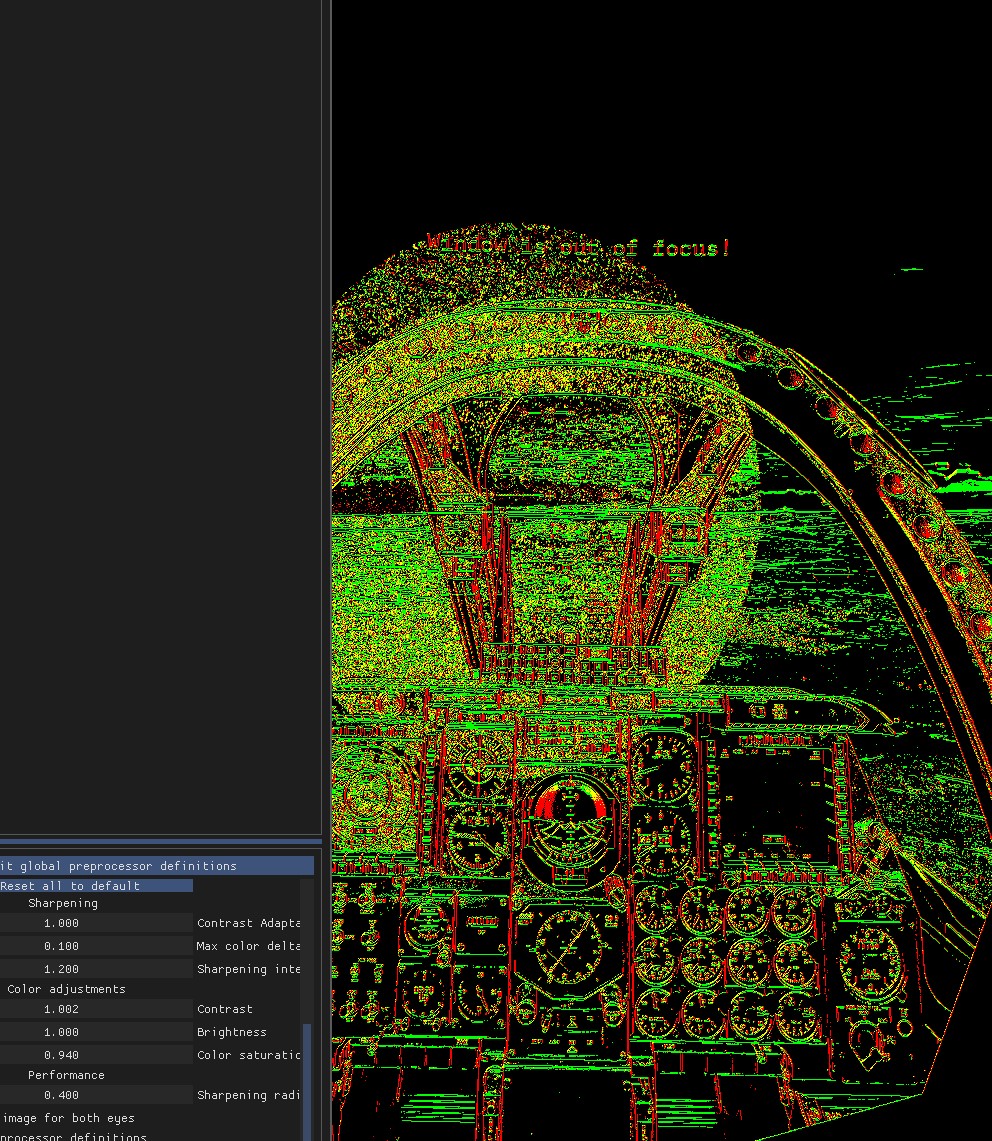The width and height of the screenshot is (992, 1141).
Task: Set the Contrast value field 1.002
Action: pyautogui.click(x=96, y=1009)
